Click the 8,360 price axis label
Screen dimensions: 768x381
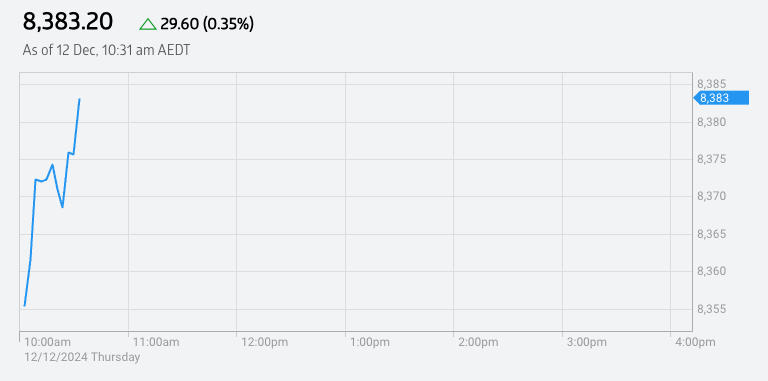click(712, 271)
